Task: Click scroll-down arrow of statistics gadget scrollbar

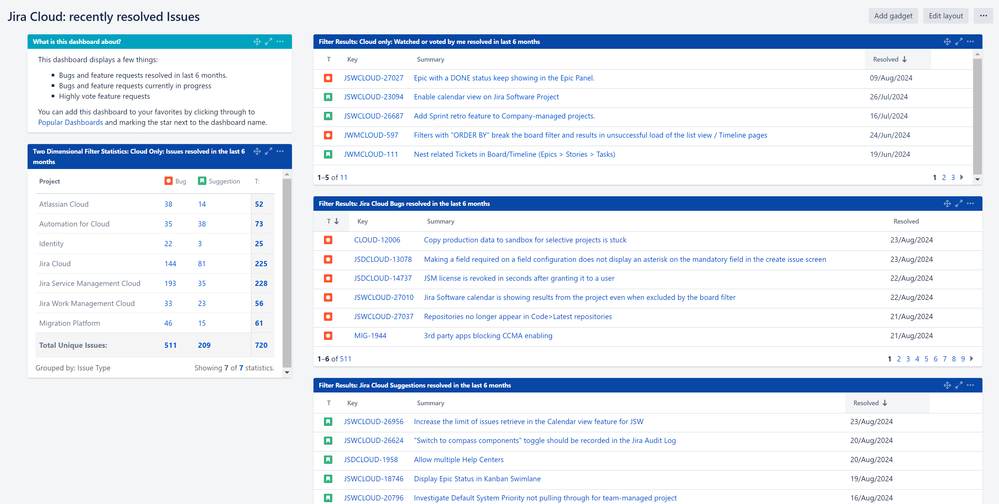Action: tap(287, 372)
